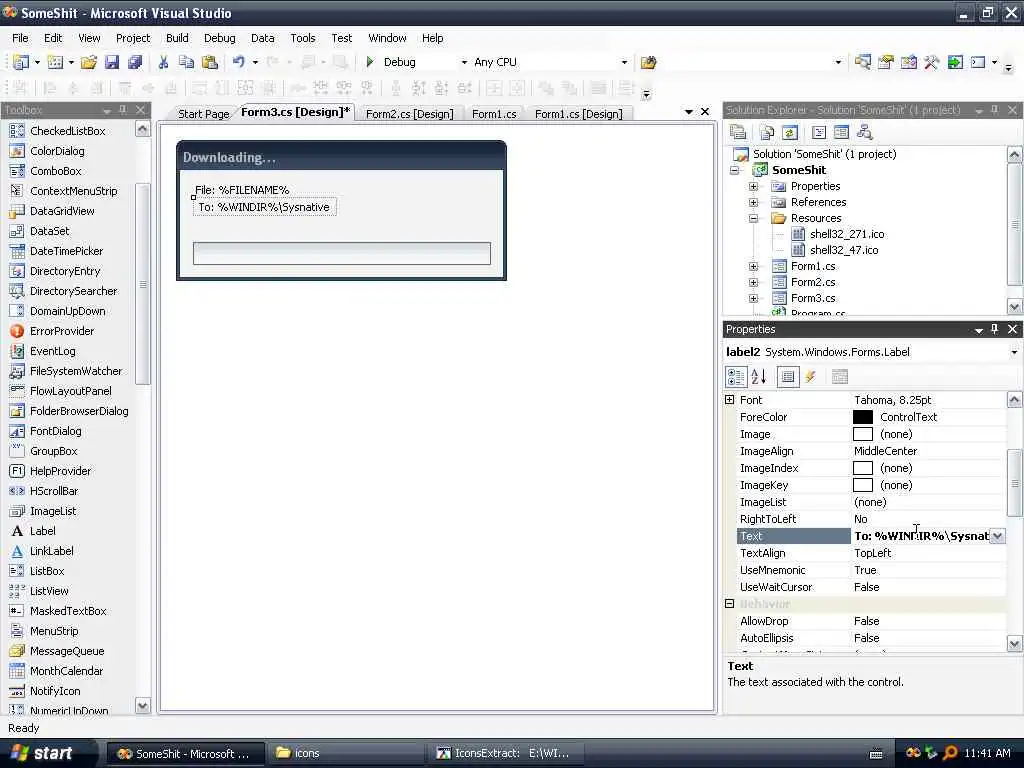Click the Undo arrow icon

coord(238,62)
